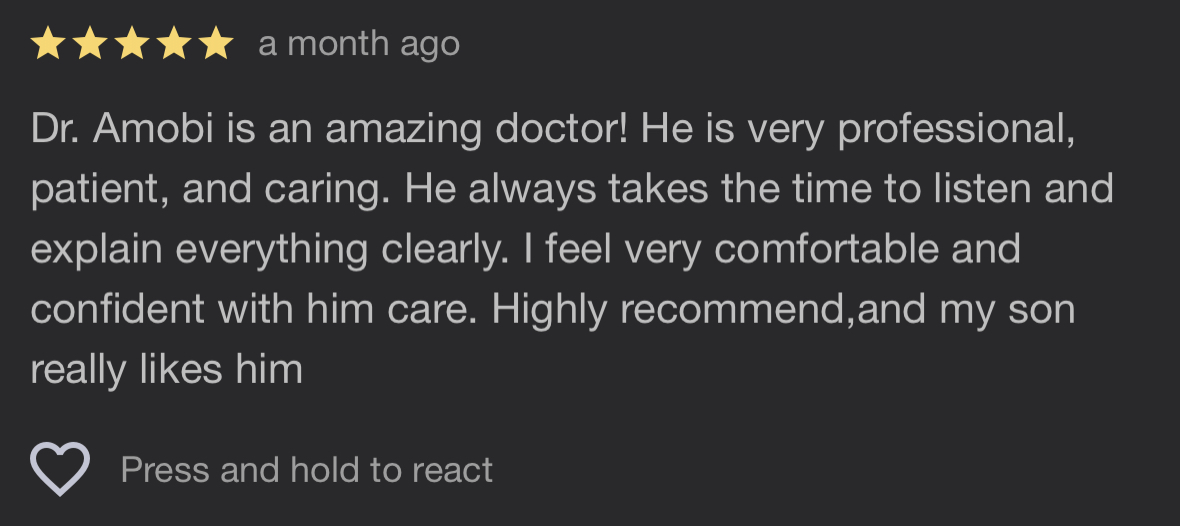
Task: Click the last line "really likes him"
Action: (x=166, y=369)
